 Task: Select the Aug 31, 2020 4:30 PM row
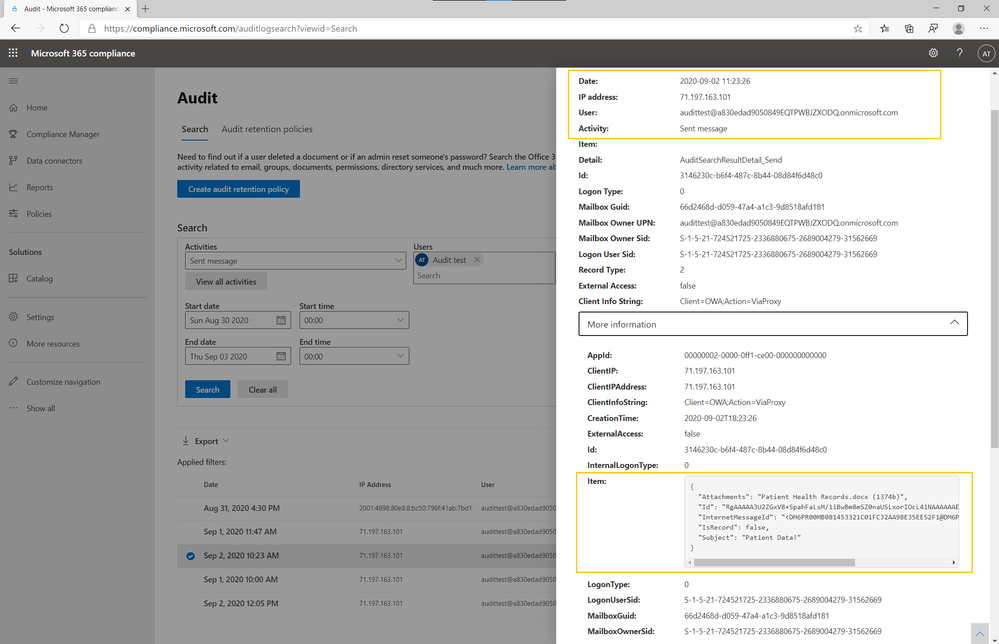(366, 508)
